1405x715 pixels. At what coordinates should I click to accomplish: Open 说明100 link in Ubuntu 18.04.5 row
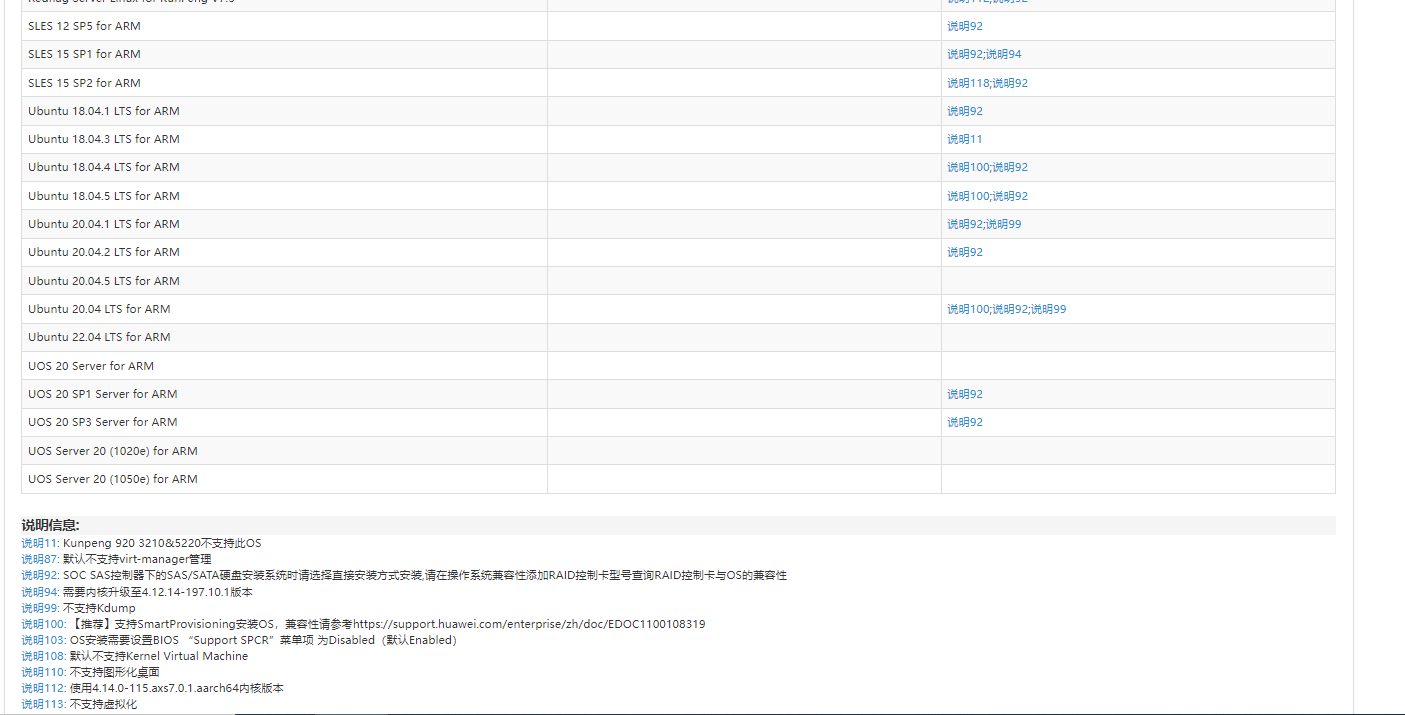(968, 196)
